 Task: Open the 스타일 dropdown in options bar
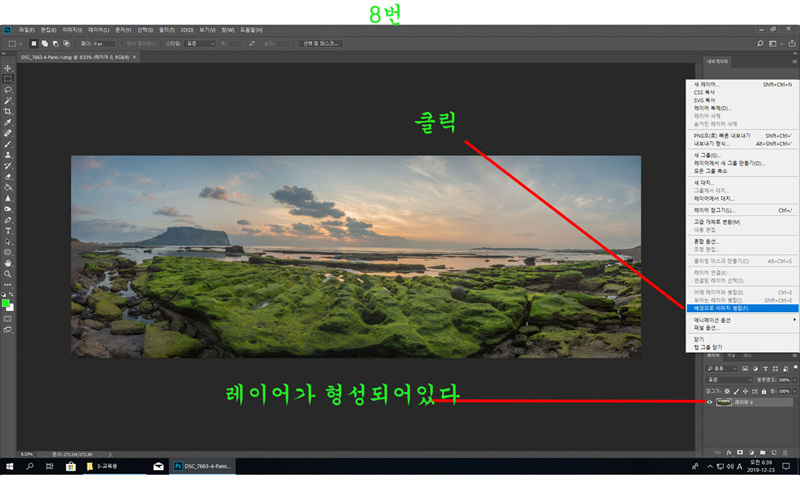[200, 44]
